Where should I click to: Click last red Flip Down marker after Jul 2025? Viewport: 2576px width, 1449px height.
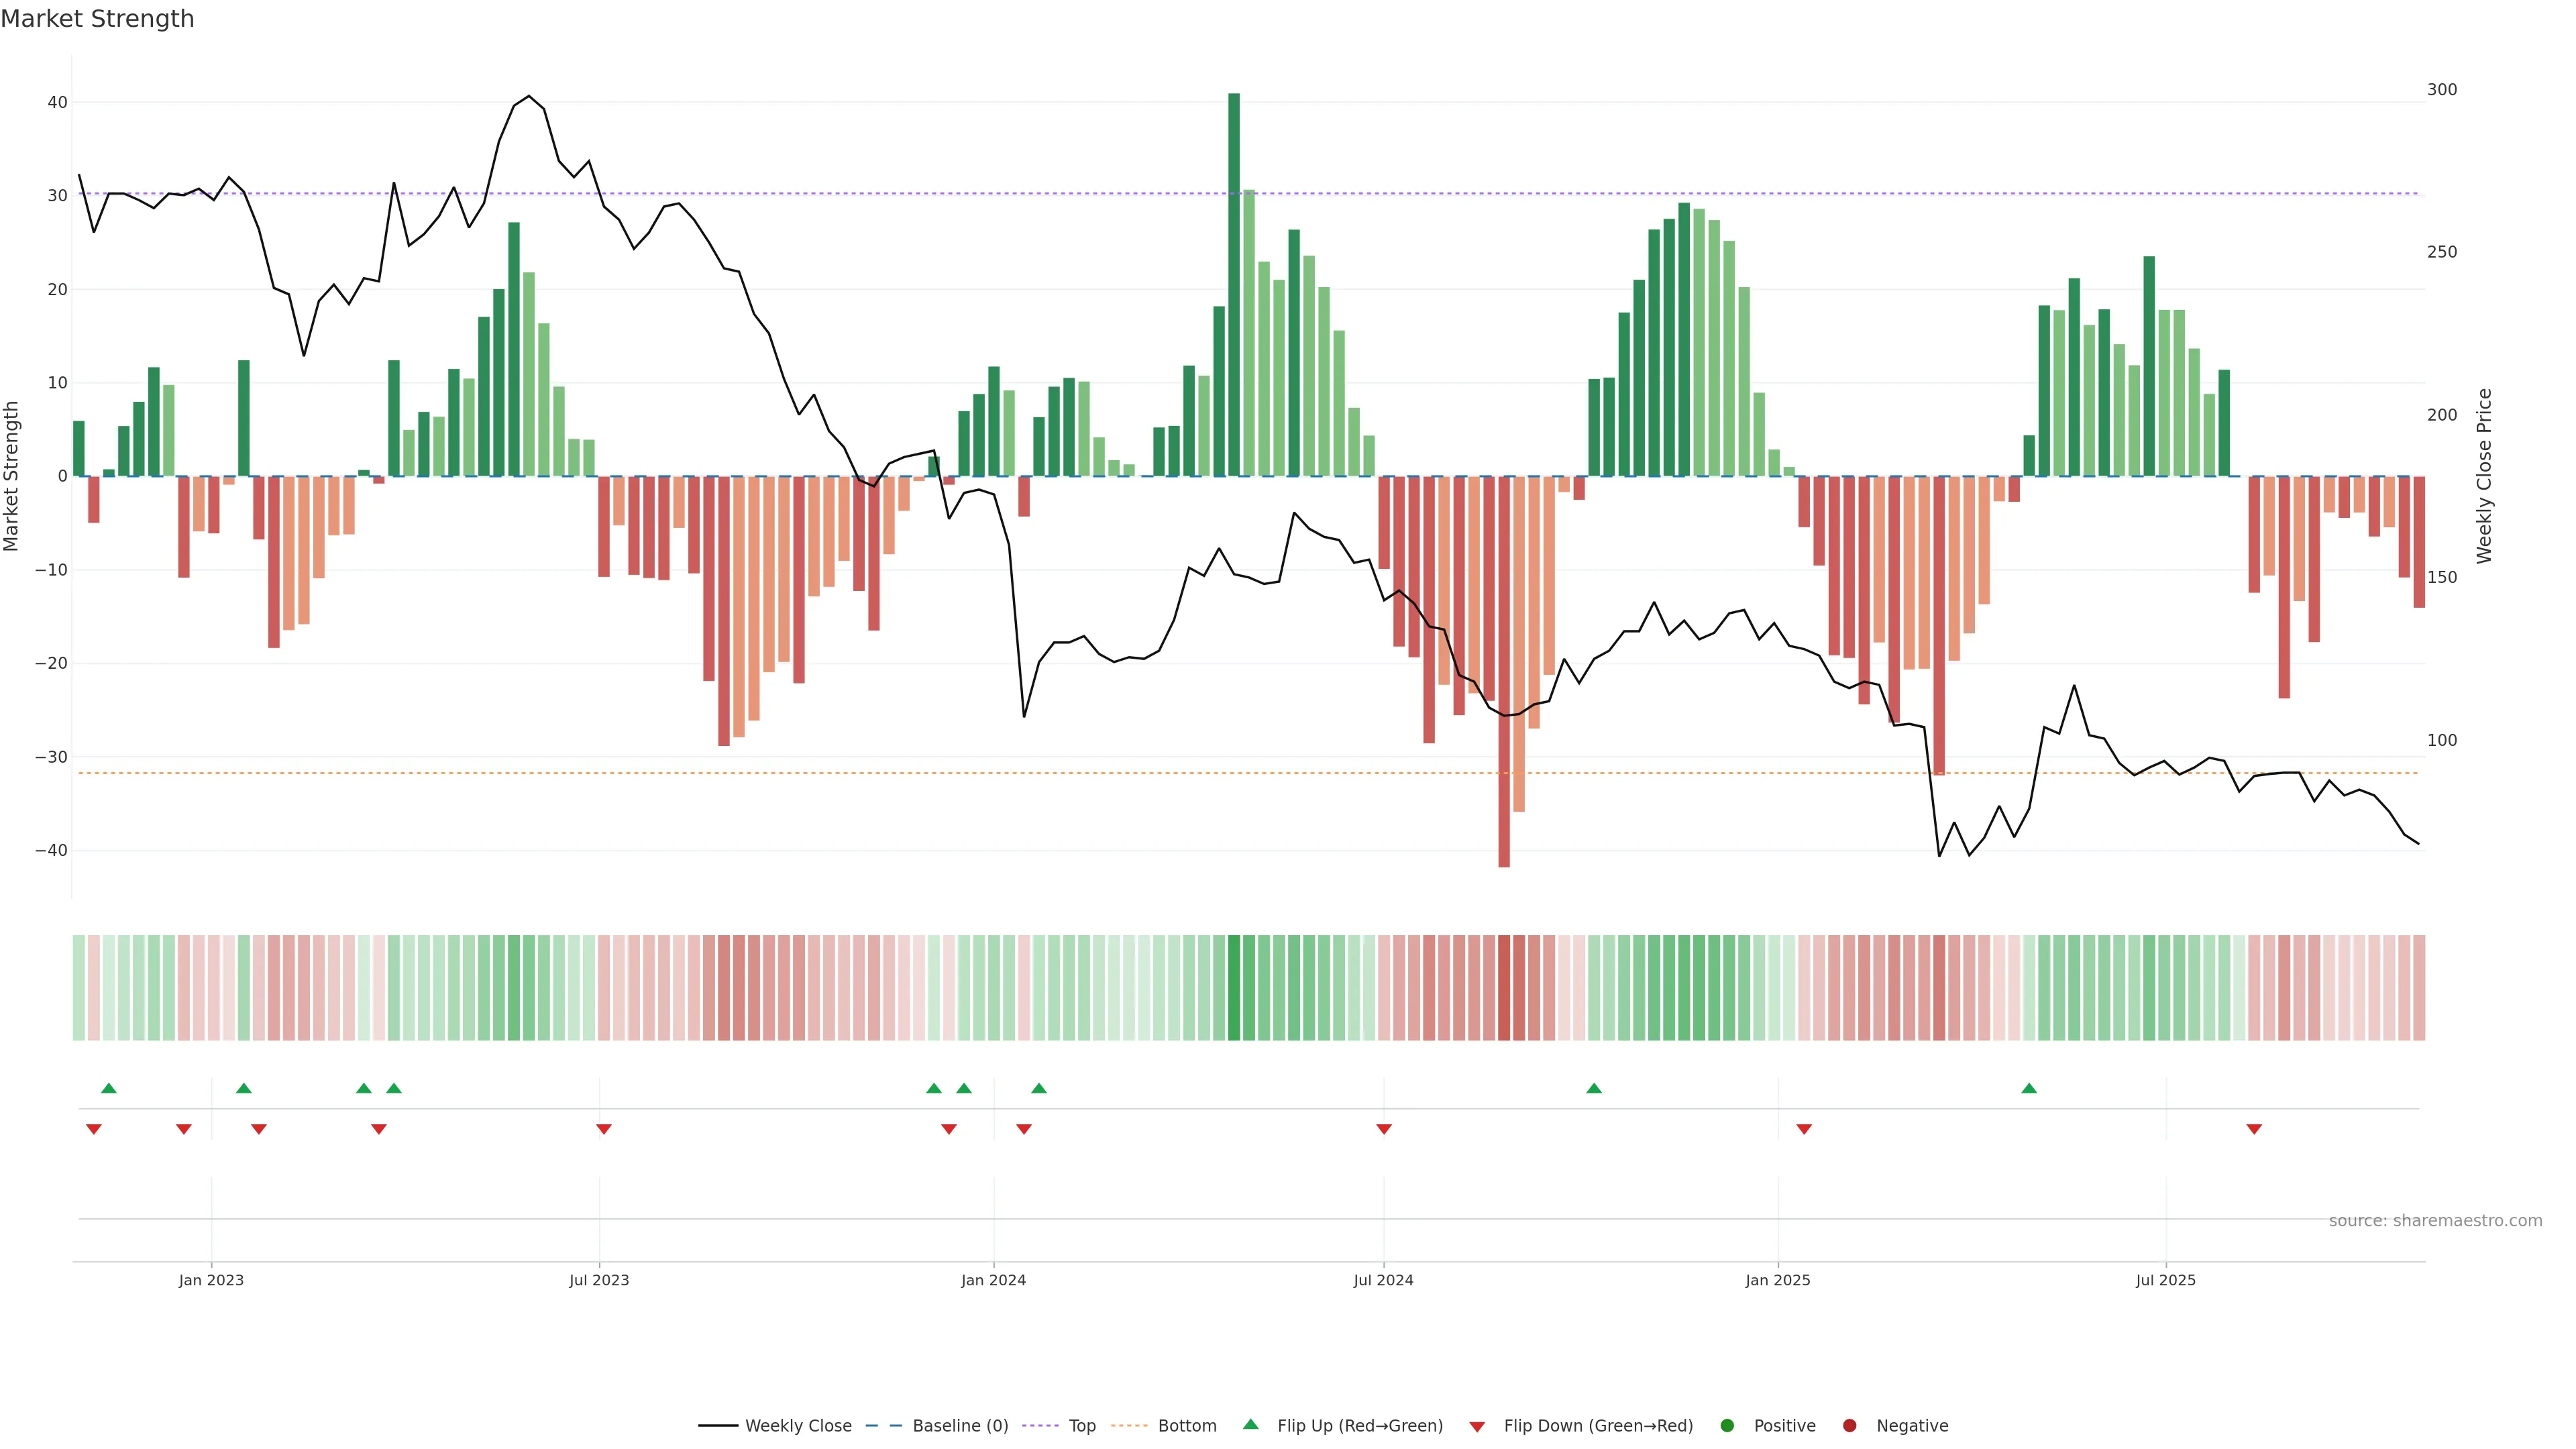[x=2254, y=1129]
